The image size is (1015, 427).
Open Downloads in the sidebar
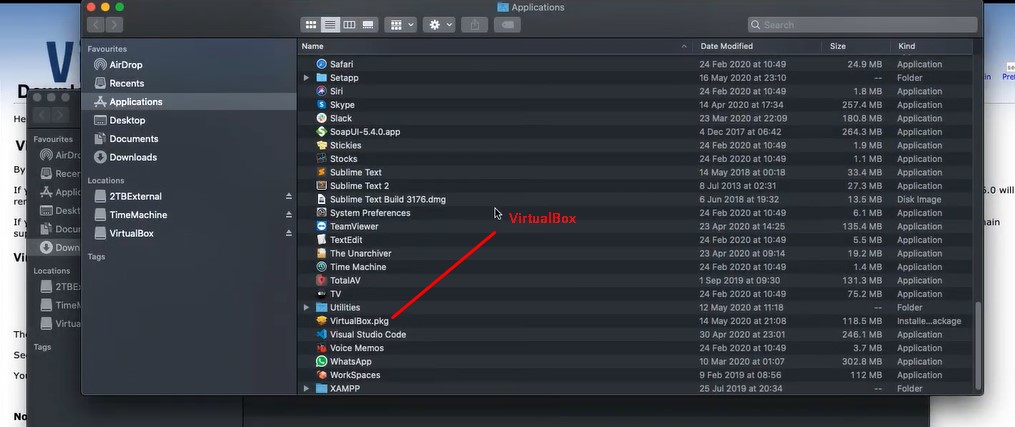189,157
